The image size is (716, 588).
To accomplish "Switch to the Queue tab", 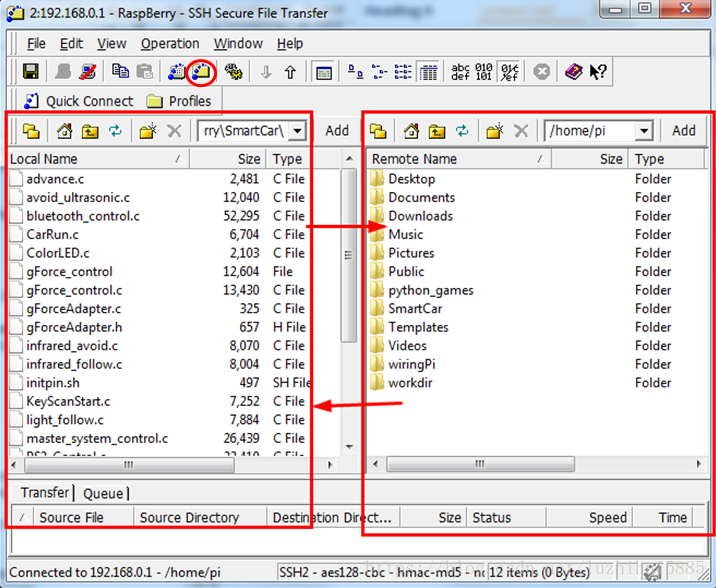I will click(x=103, y=494).
